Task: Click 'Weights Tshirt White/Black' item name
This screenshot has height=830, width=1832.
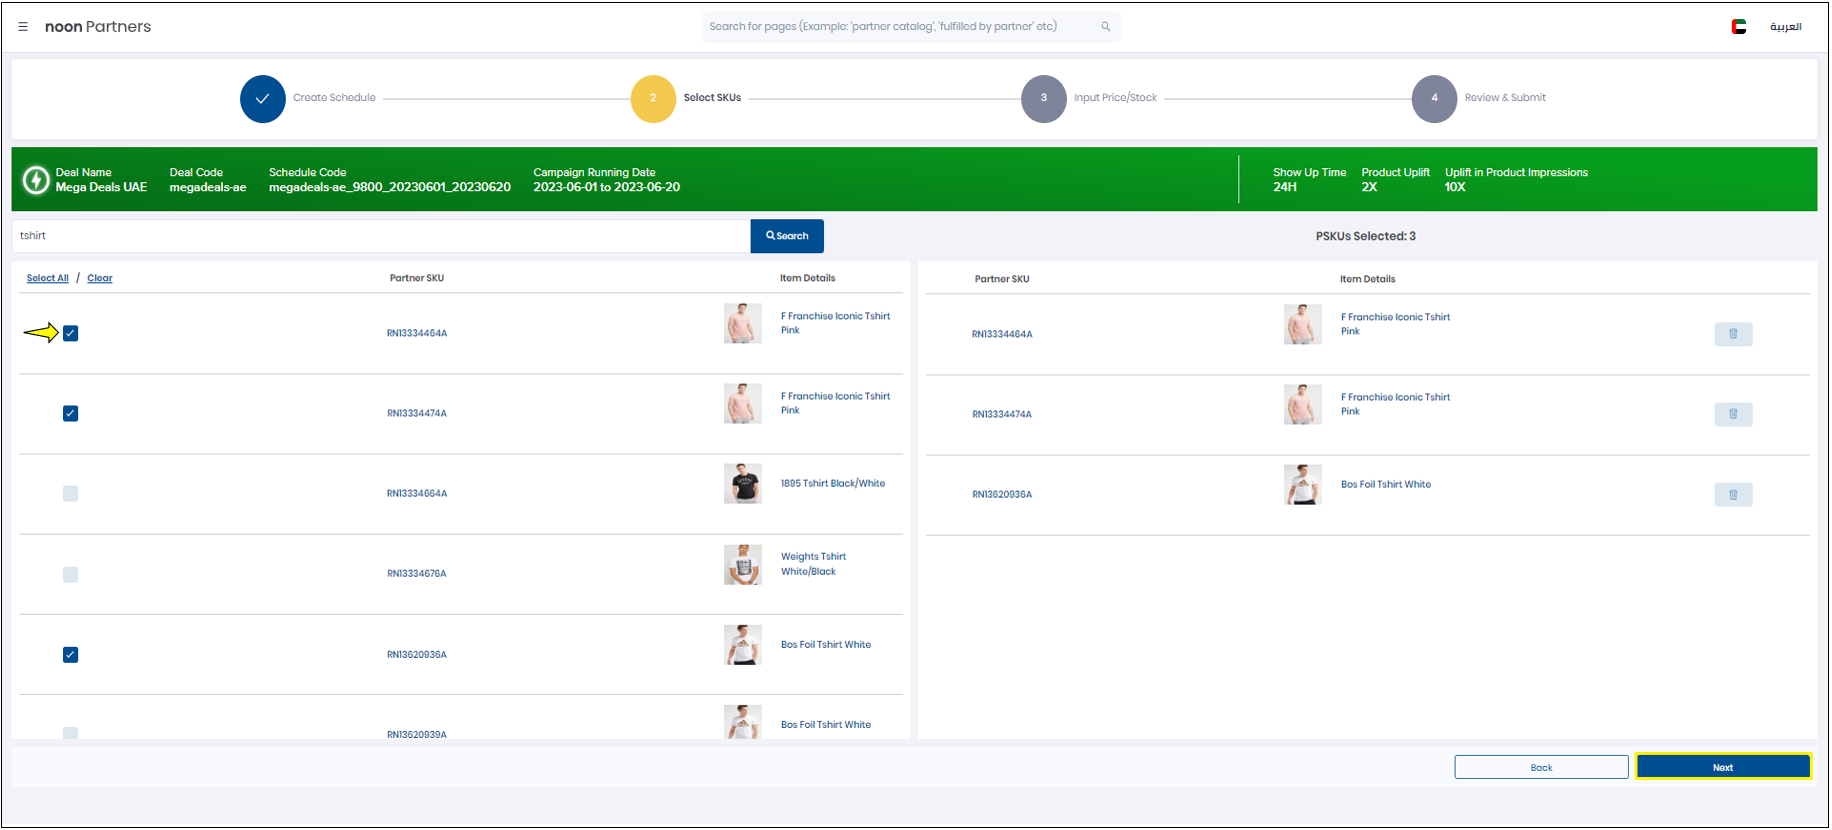Action: point(813,564)
